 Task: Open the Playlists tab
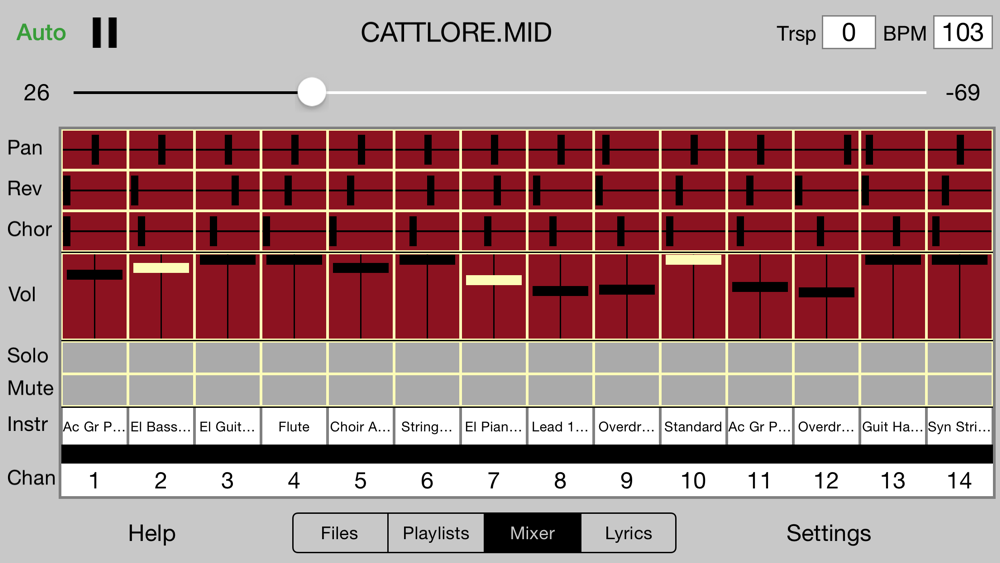click(x=436, y=533)
